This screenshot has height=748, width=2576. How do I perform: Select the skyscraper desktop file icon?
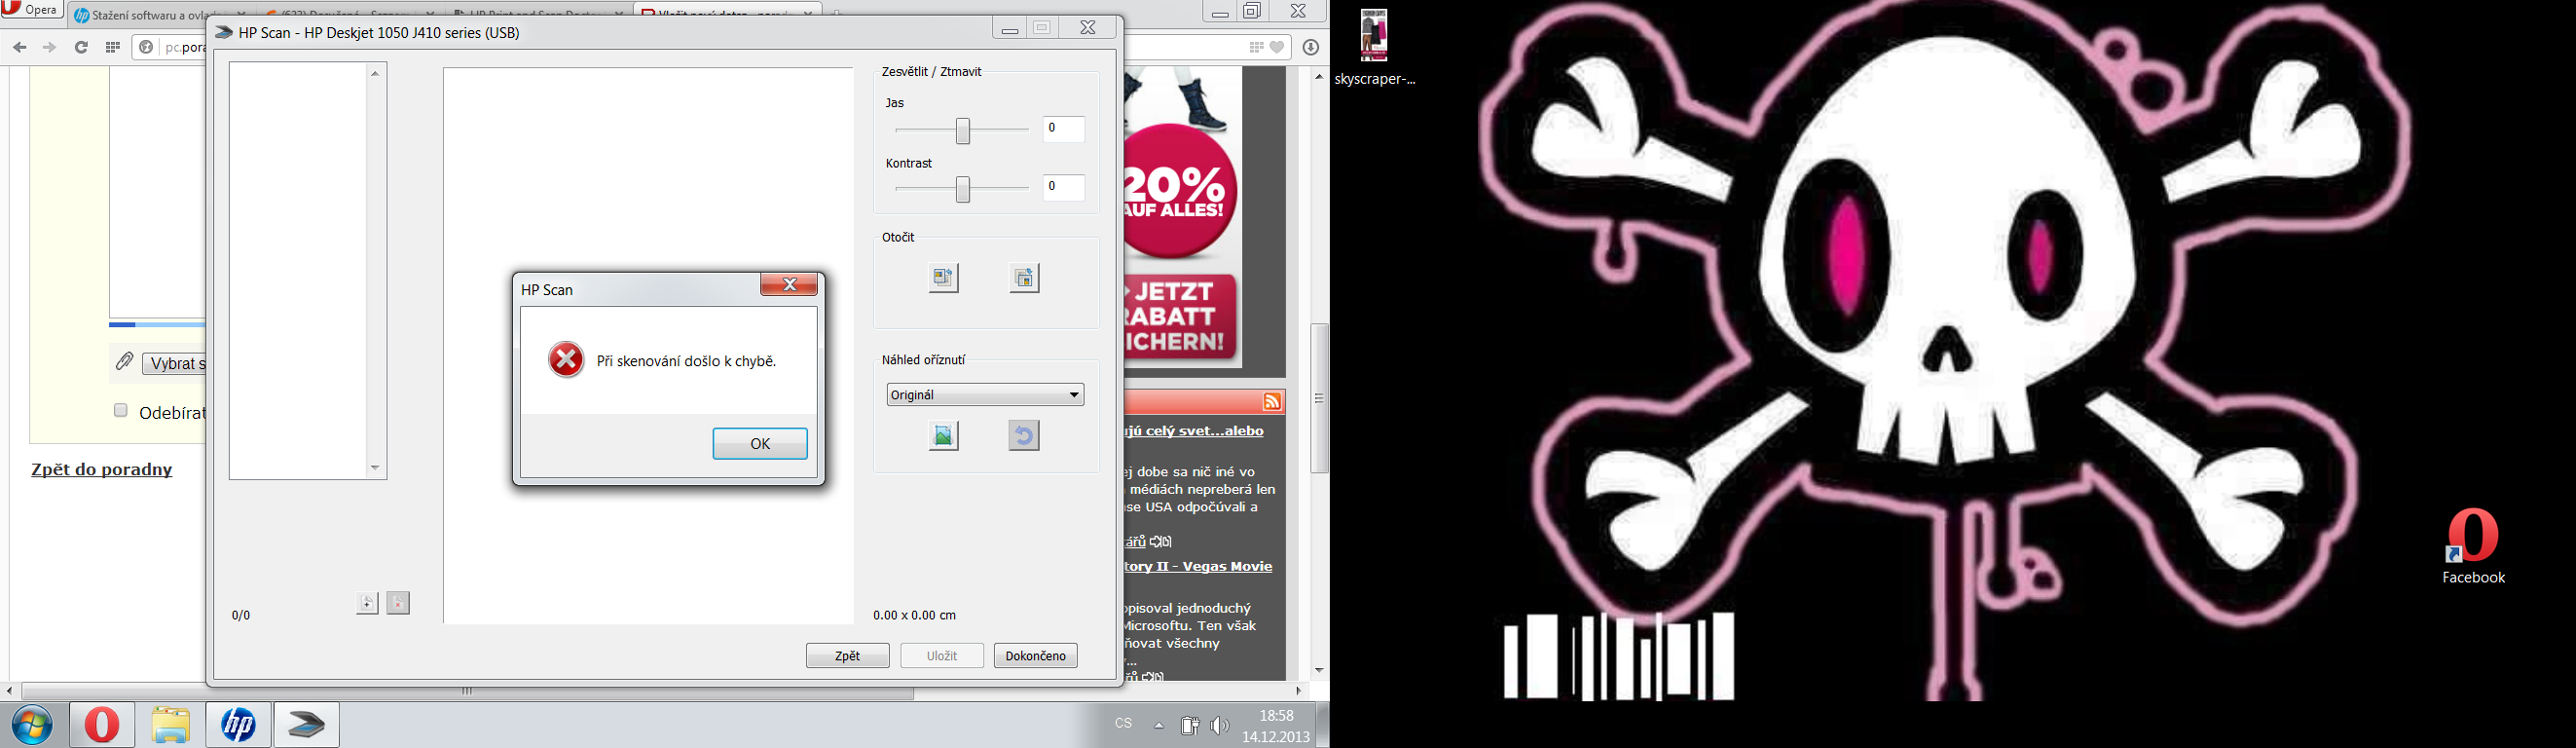1375,47
